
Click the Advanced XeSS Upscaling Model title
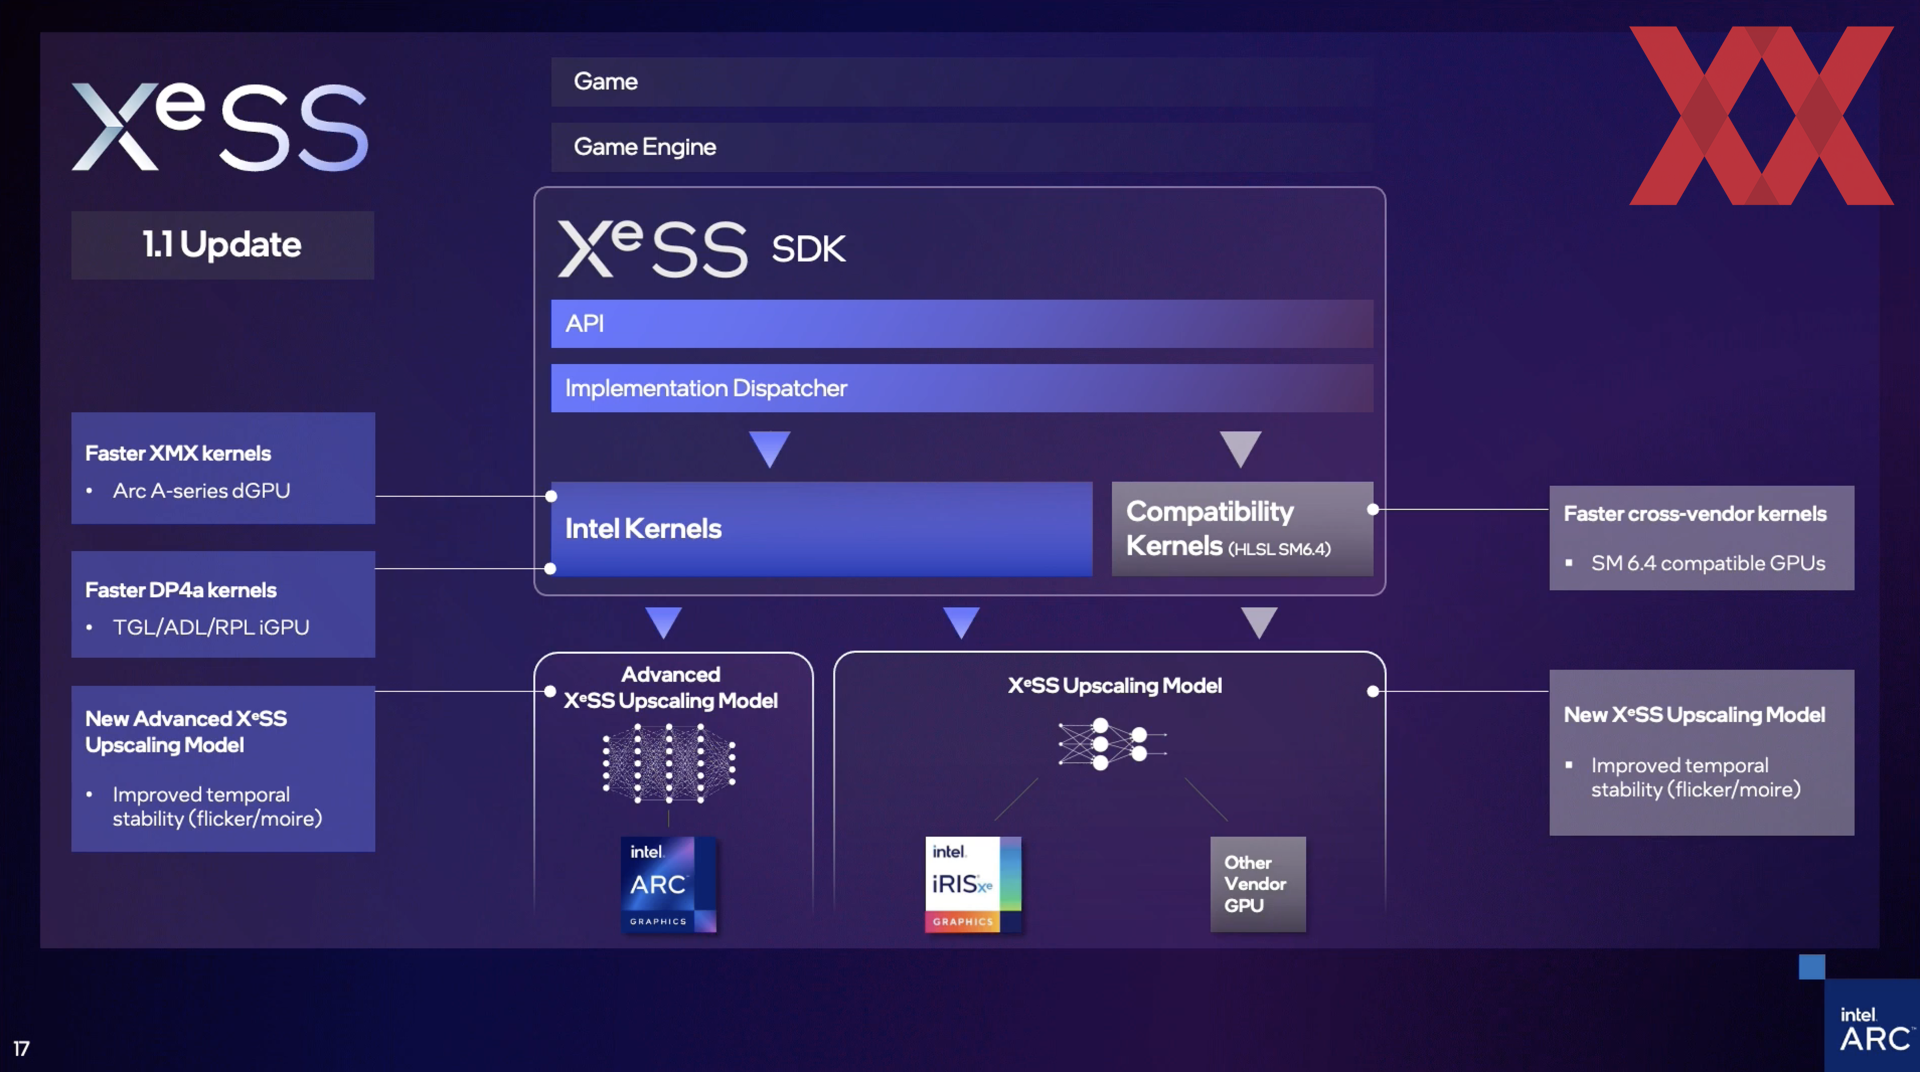pos(670,687)
